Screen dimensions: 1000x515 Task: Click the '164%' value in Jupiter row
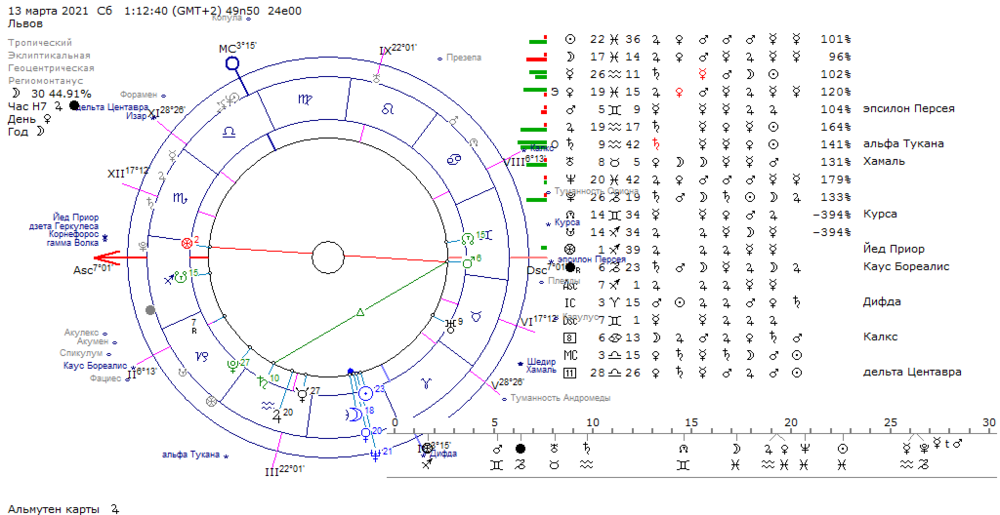(835, 126)
